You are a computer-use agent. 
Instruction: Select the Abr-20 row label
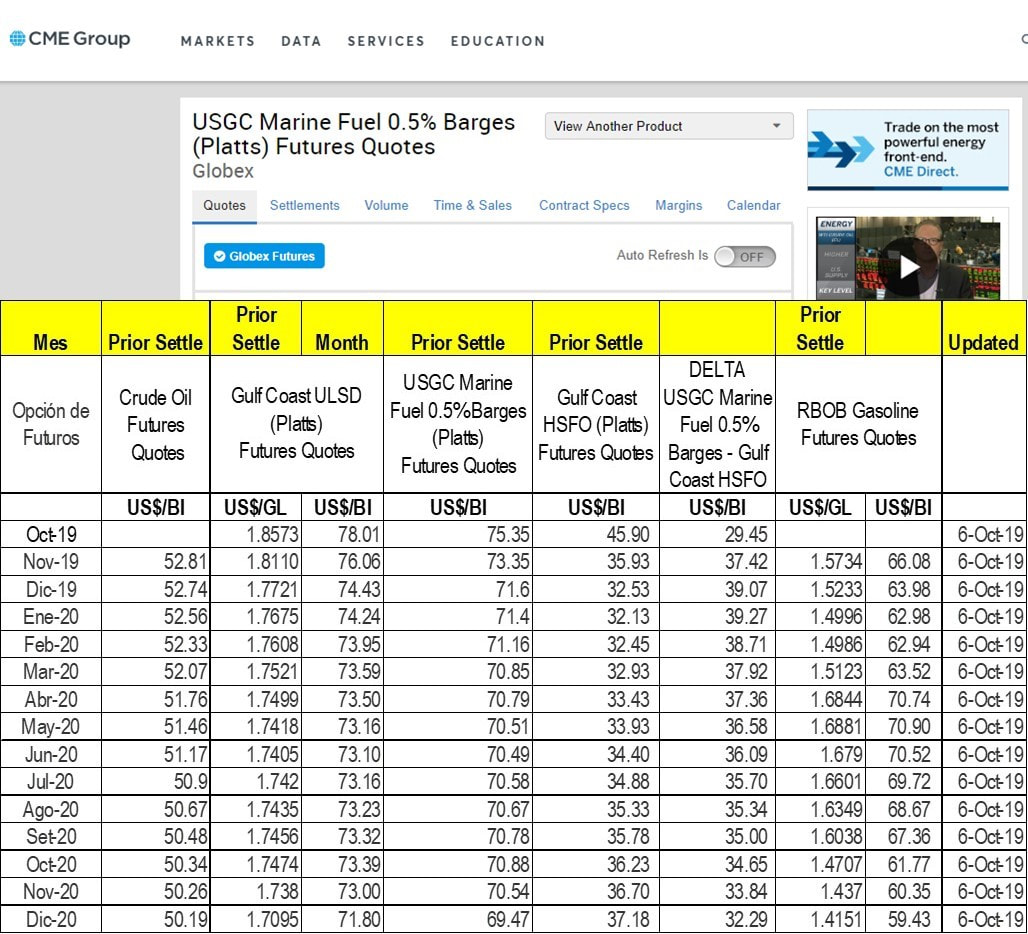pos(51,699)
